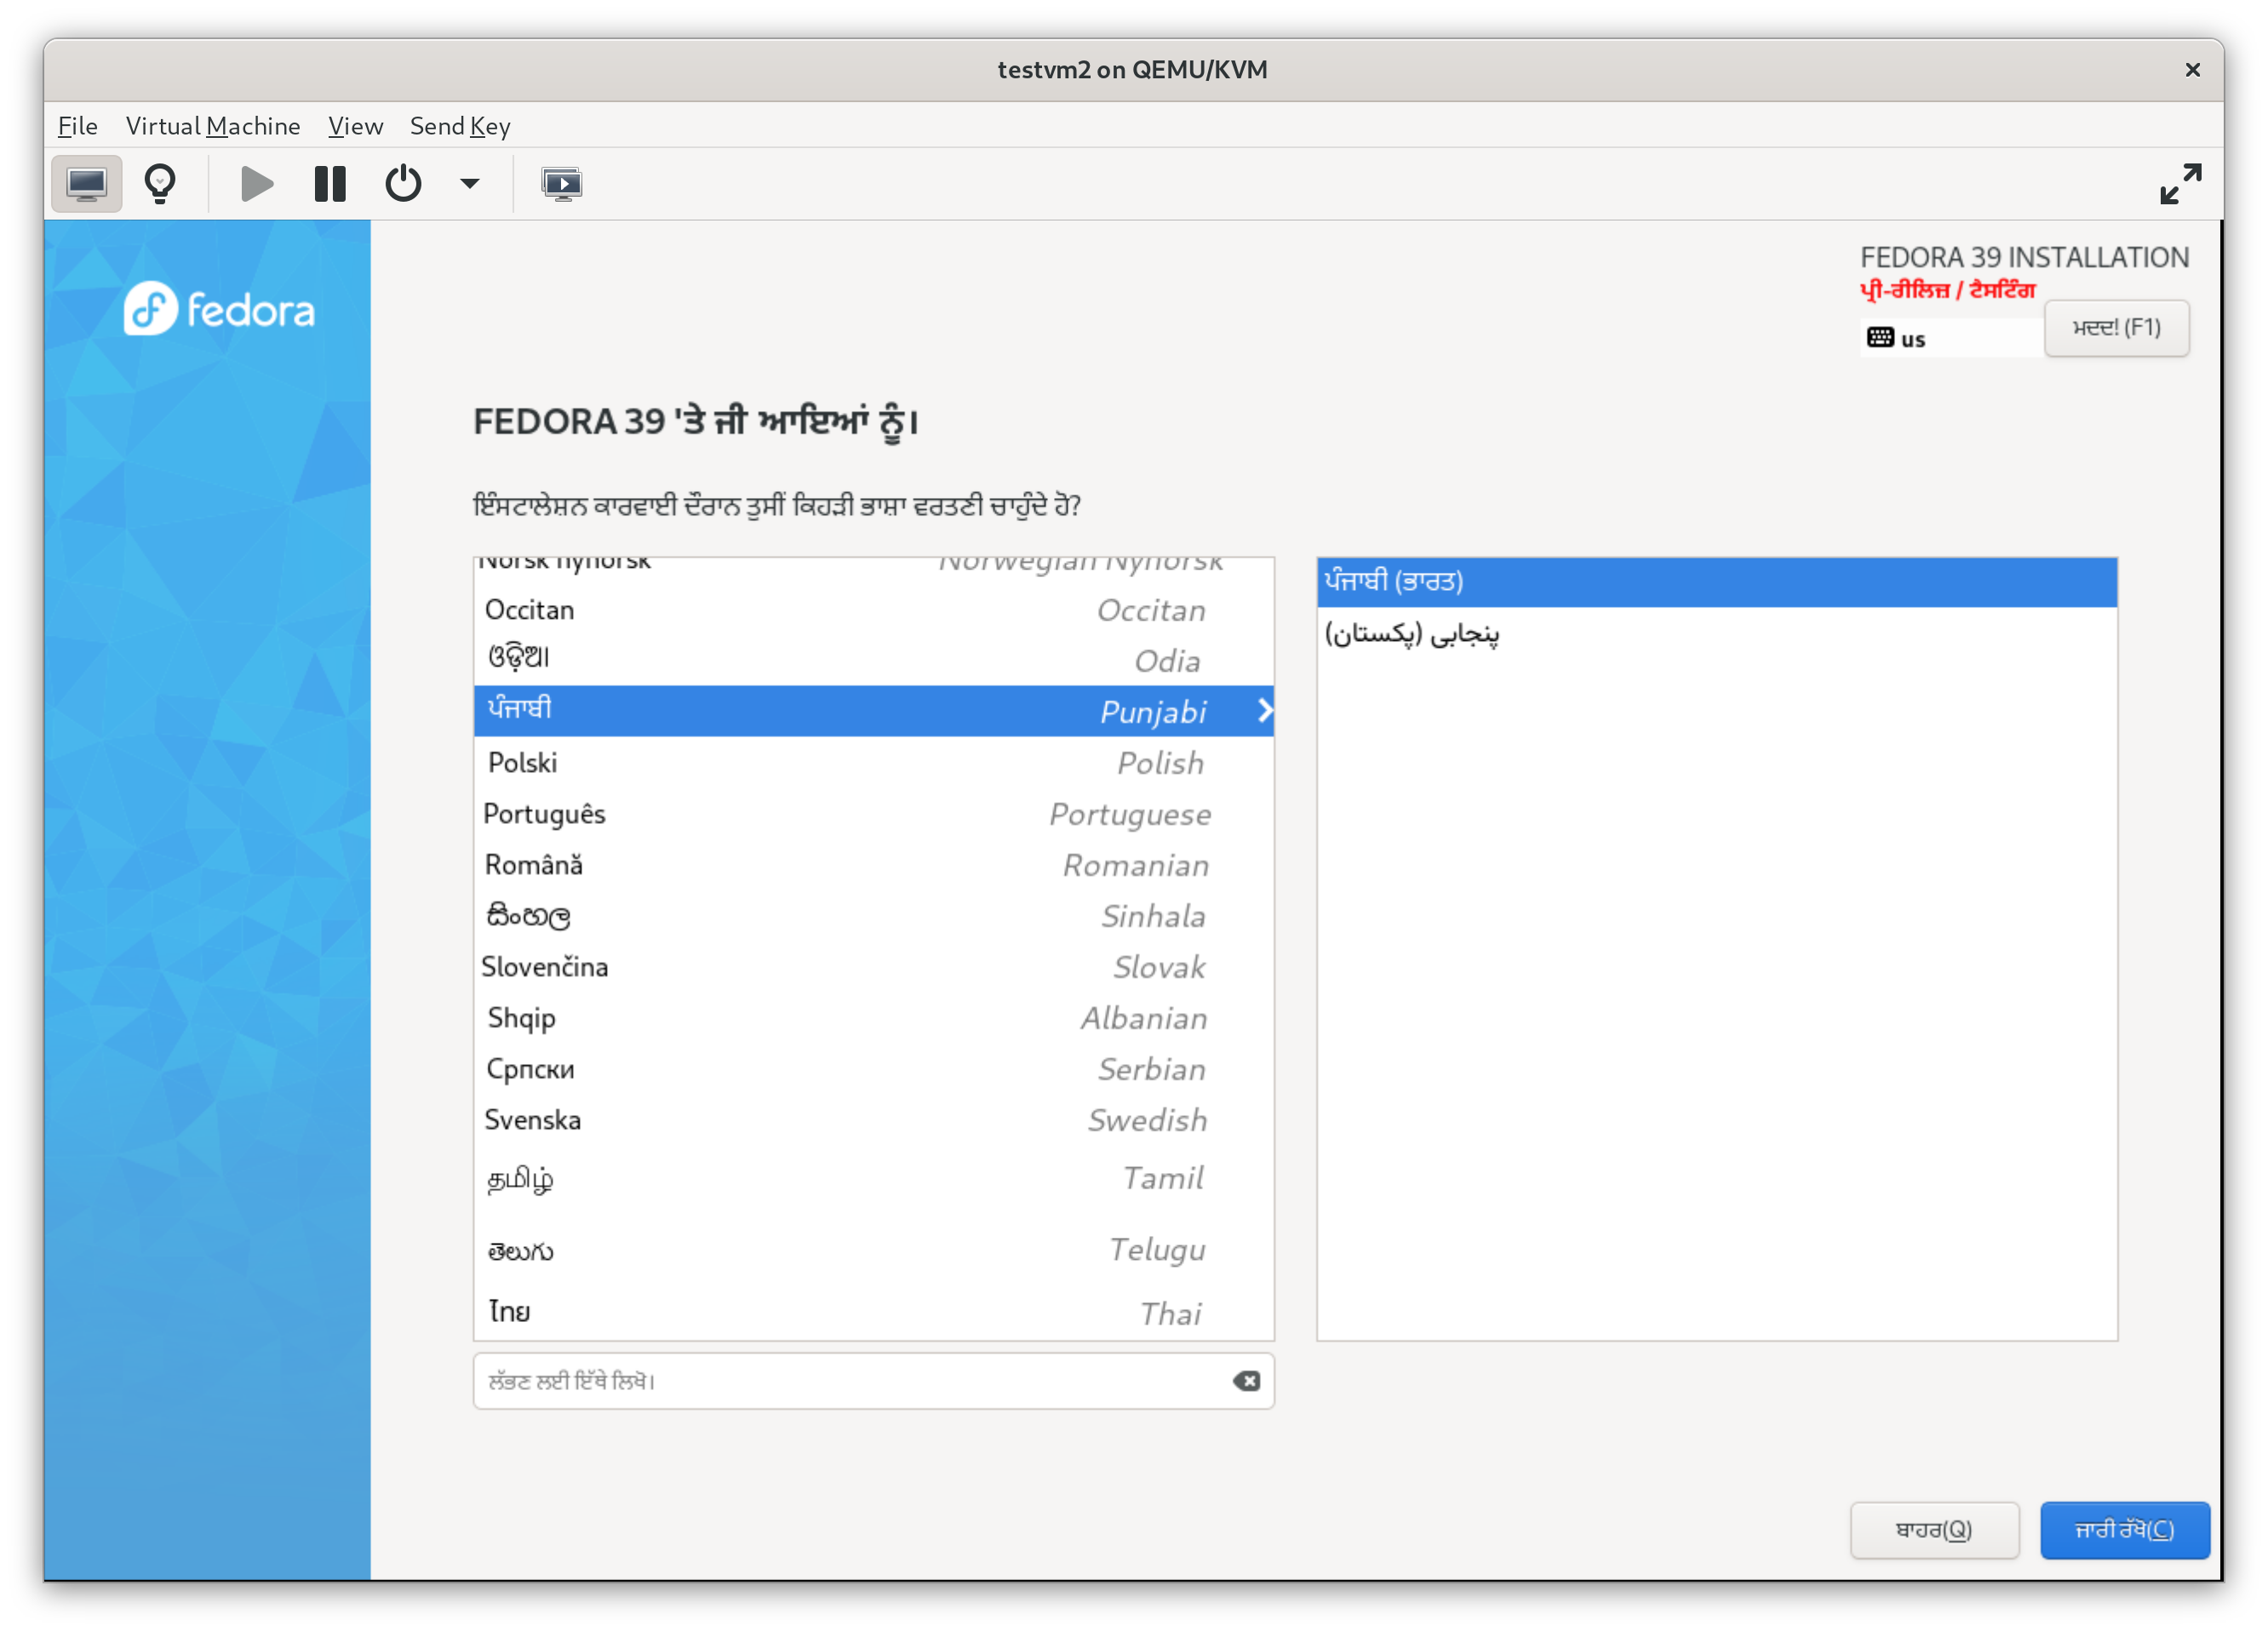Viewport: 2268px width, 1631px height.
Task: Select Thai language row
Action: 874,1312
